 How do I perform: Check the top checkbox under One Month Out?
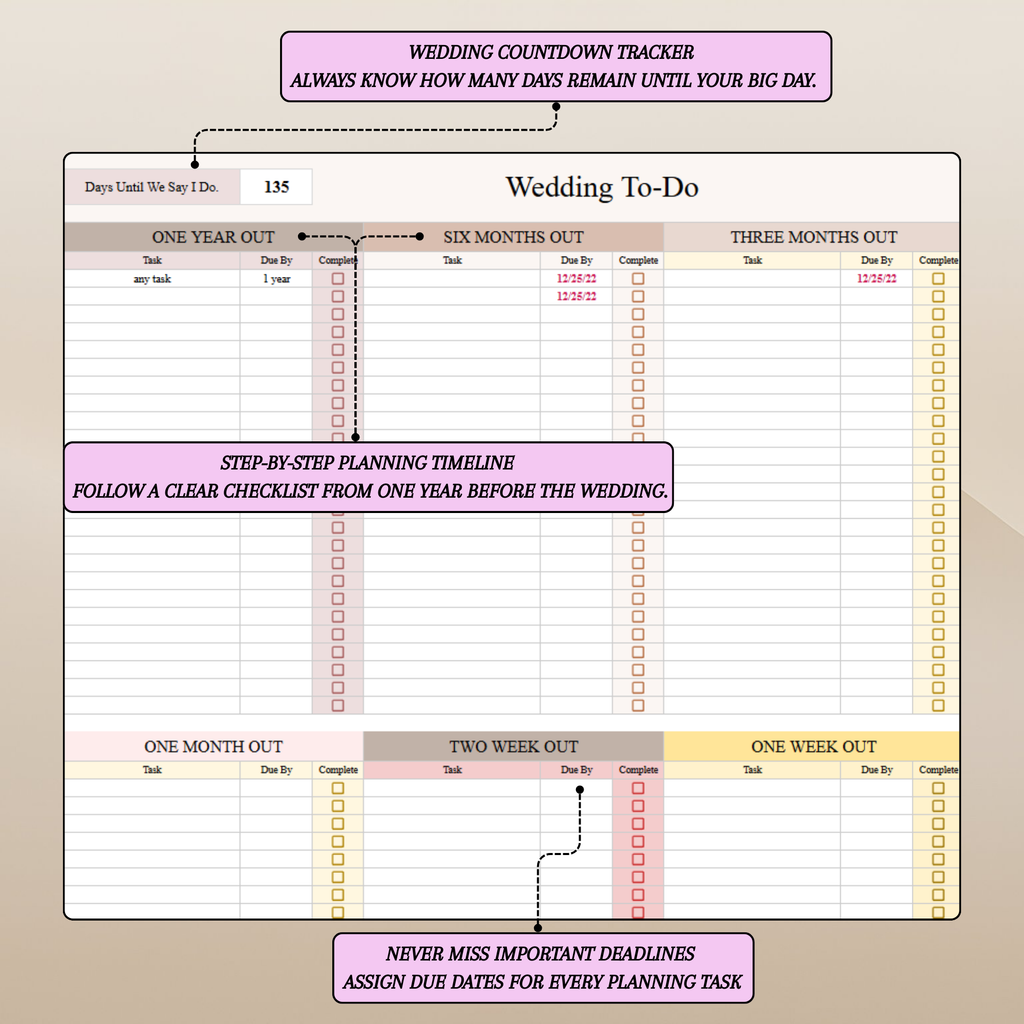pyautogui.click(x=337, y=788)
